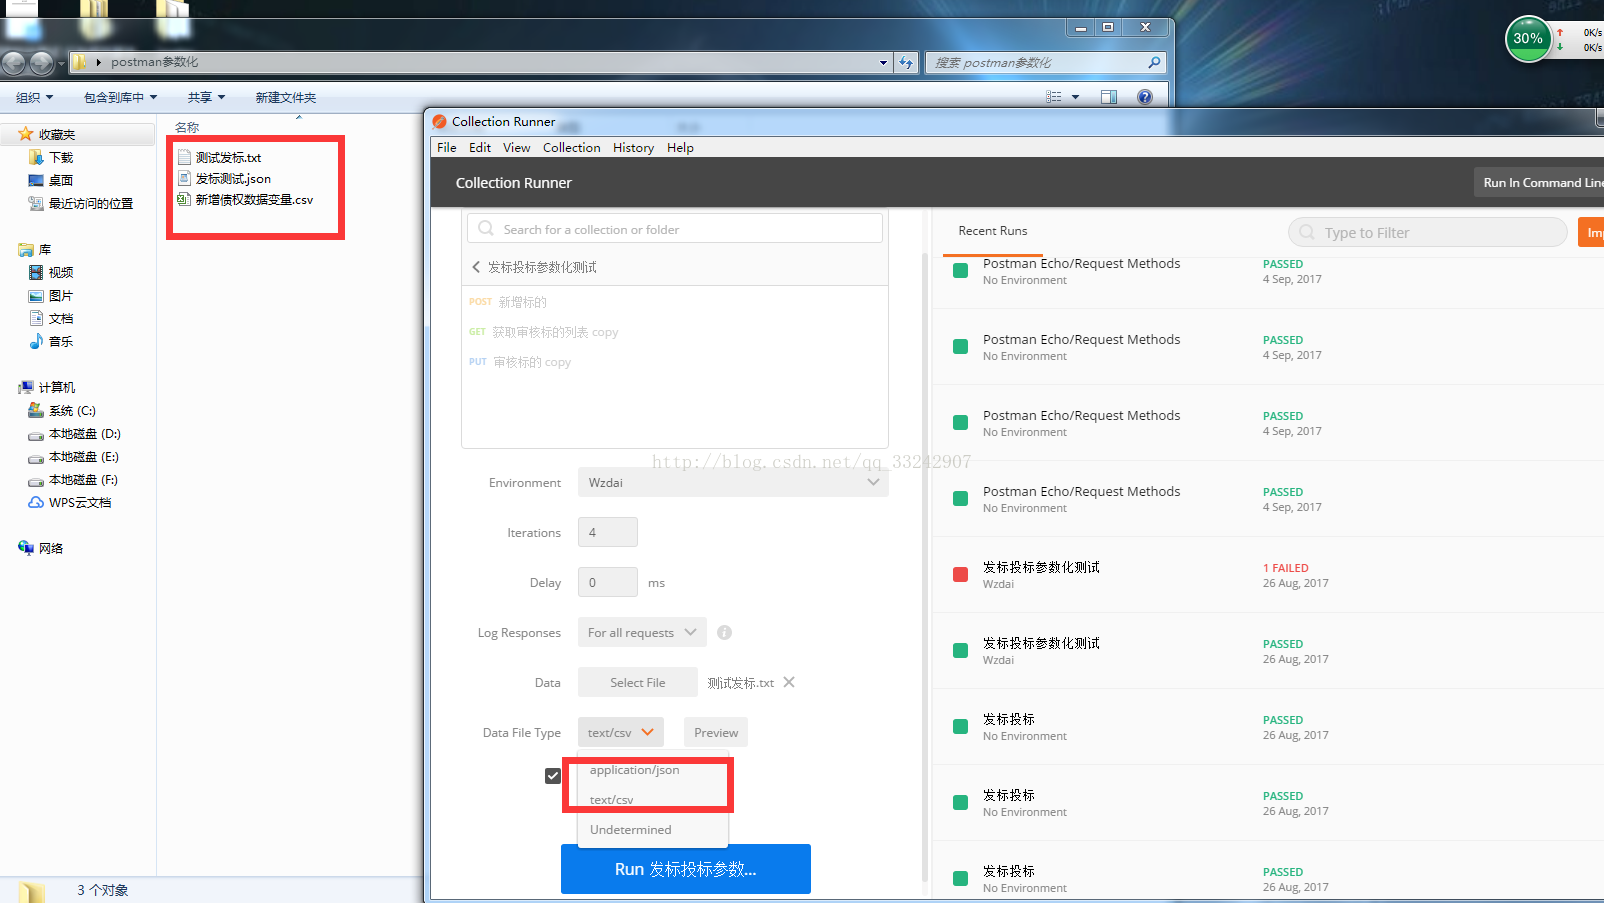
Task: Click the Run 发标投标参数 button
Action: [686, 869]
